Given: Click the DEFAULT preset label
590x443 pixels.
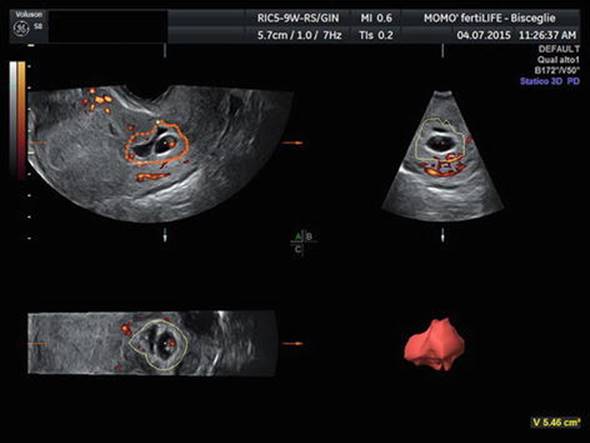Looking at the screenshot, I should [x=559, y=49].
